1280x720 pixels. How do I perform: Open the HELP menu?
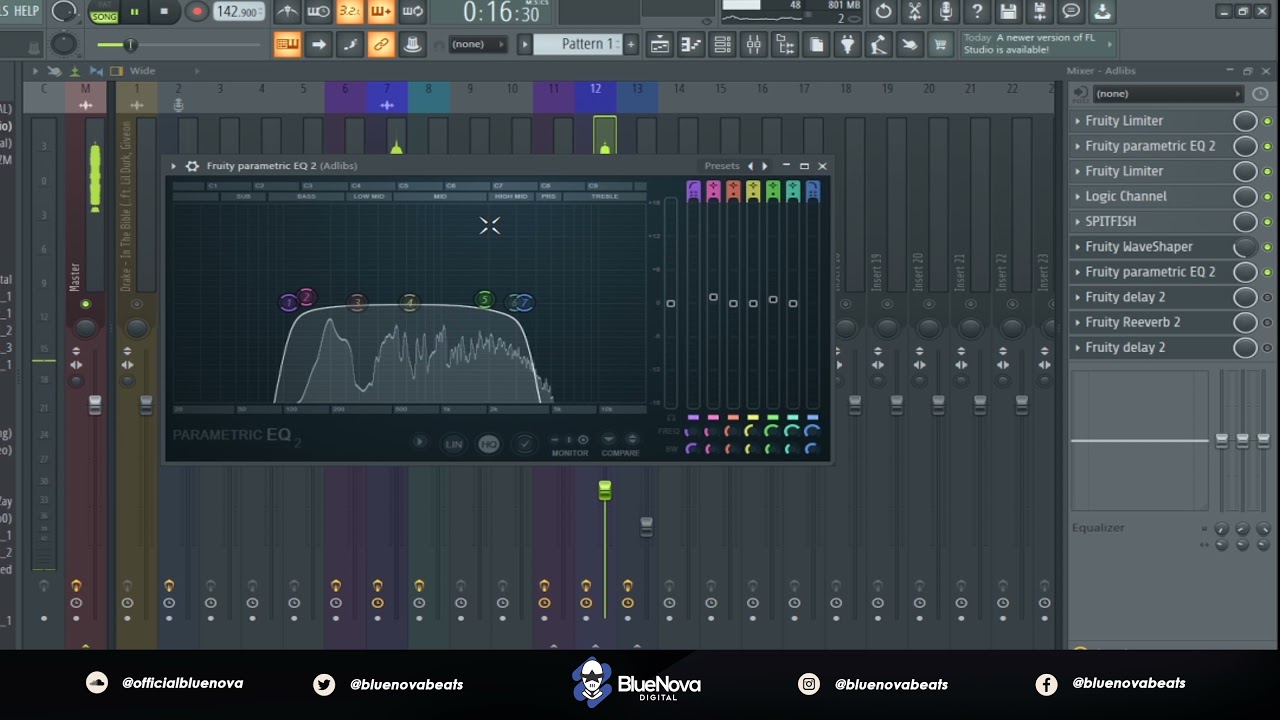pos(26,11)
